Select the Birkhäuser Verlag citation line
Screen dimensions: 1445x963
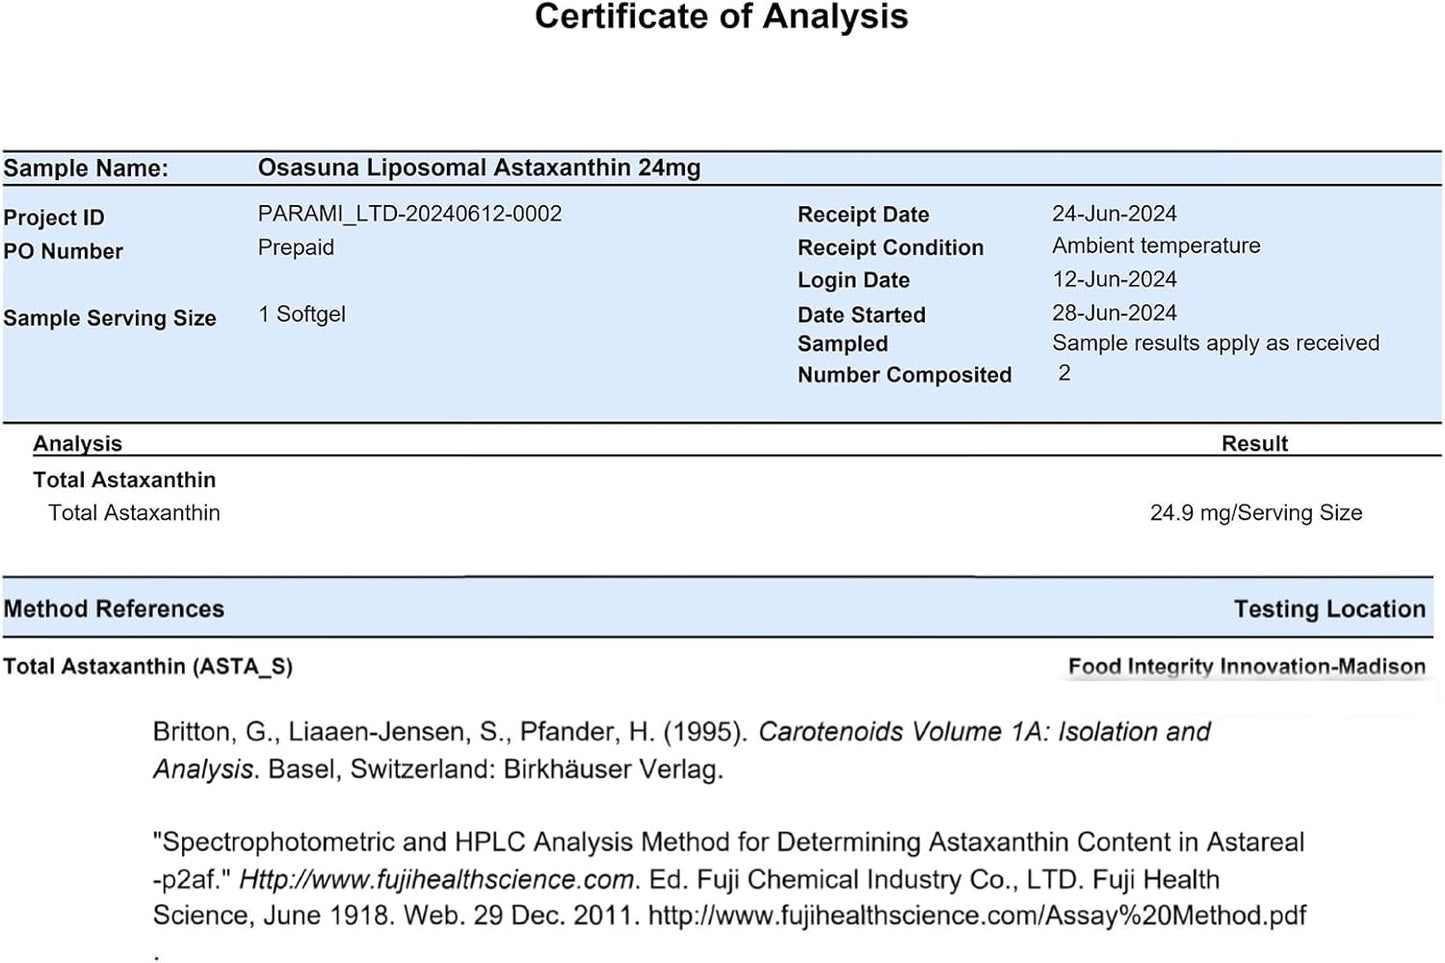pyautogui.click(x=438, y=769)
